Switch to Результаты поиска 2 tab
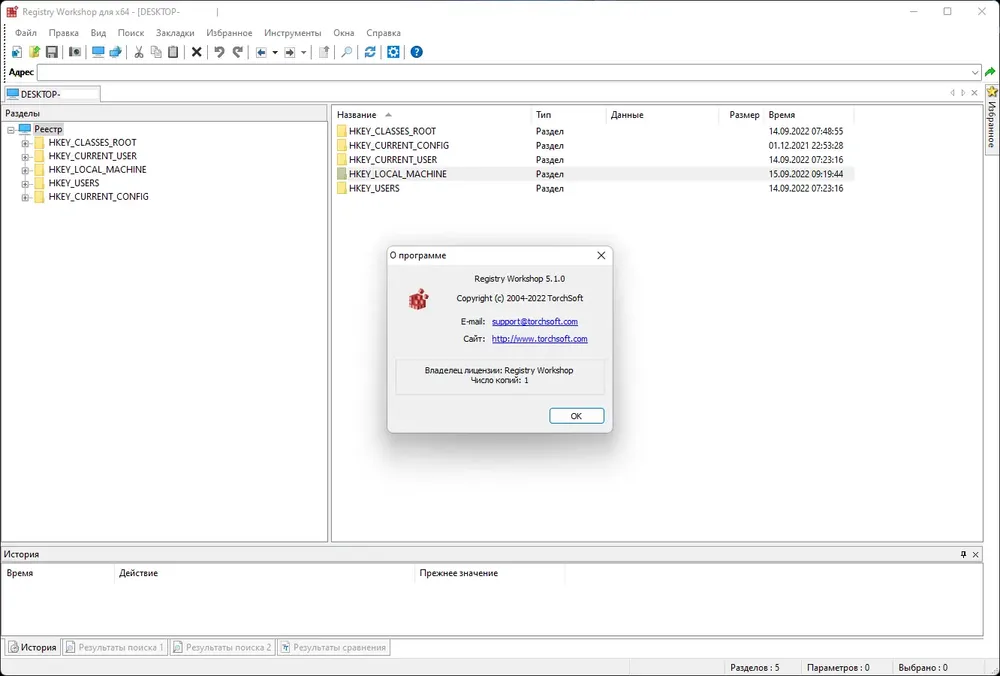1000x676 pixels. click(223, 647)
